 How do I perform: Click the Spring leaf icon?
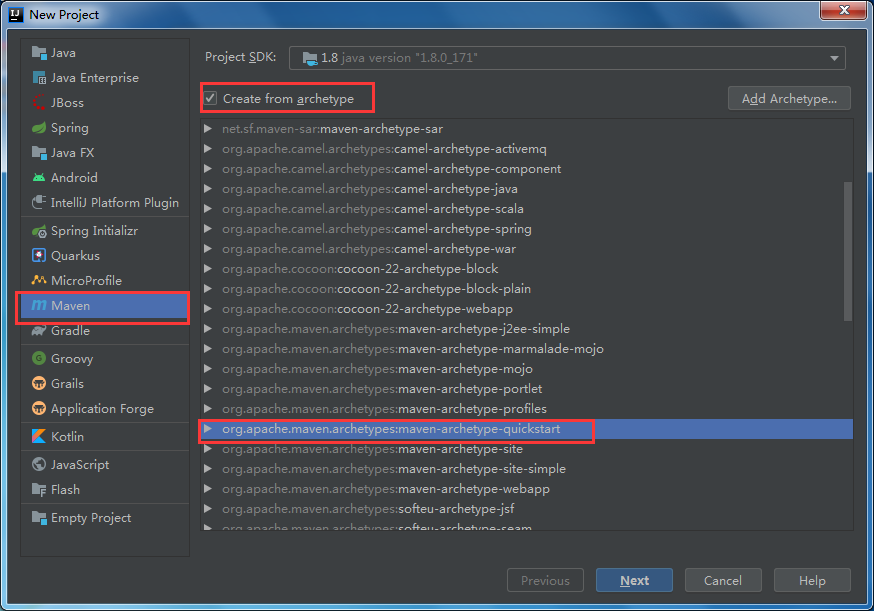tap(39, 128)
